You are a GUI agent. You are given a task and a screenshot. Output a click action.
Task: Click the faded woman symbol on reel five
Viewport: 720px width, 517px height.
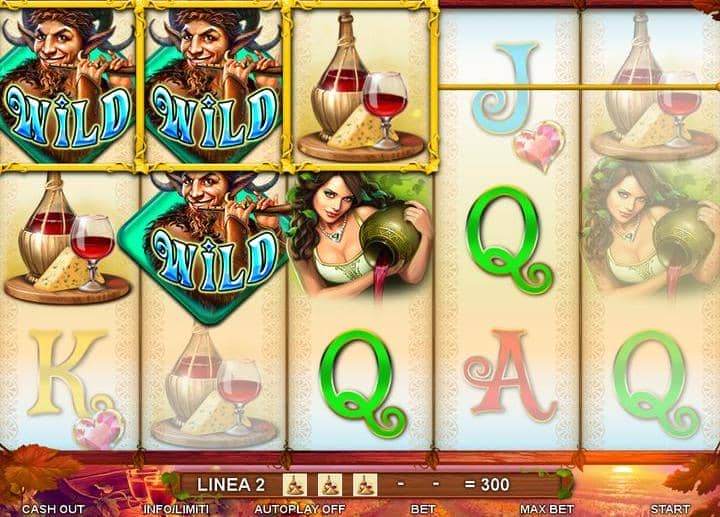[648, 230]
